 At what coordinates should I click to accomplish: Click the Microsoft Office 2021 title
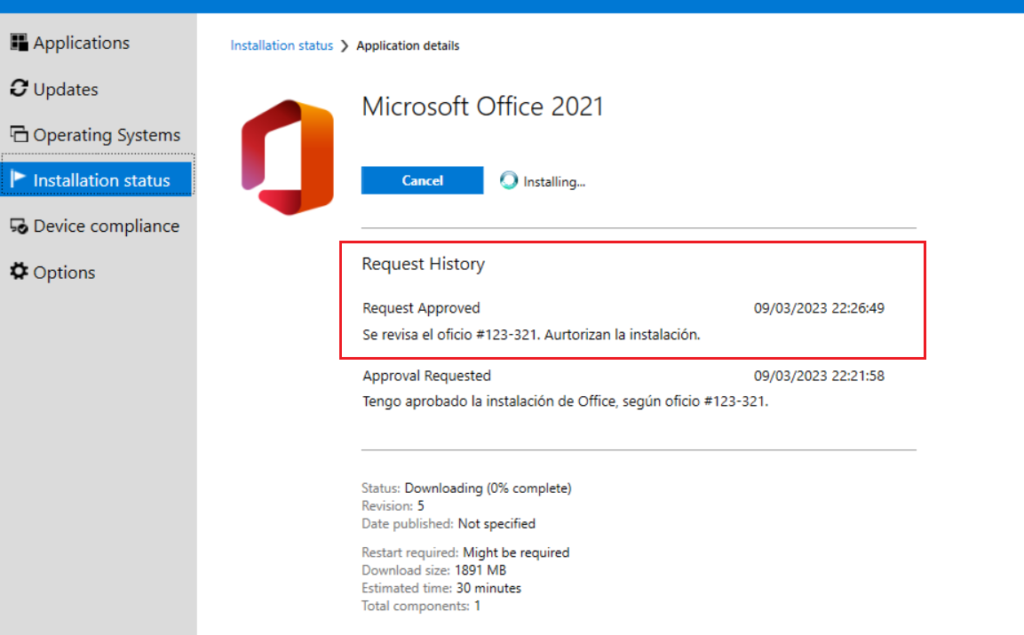[483, 106]
